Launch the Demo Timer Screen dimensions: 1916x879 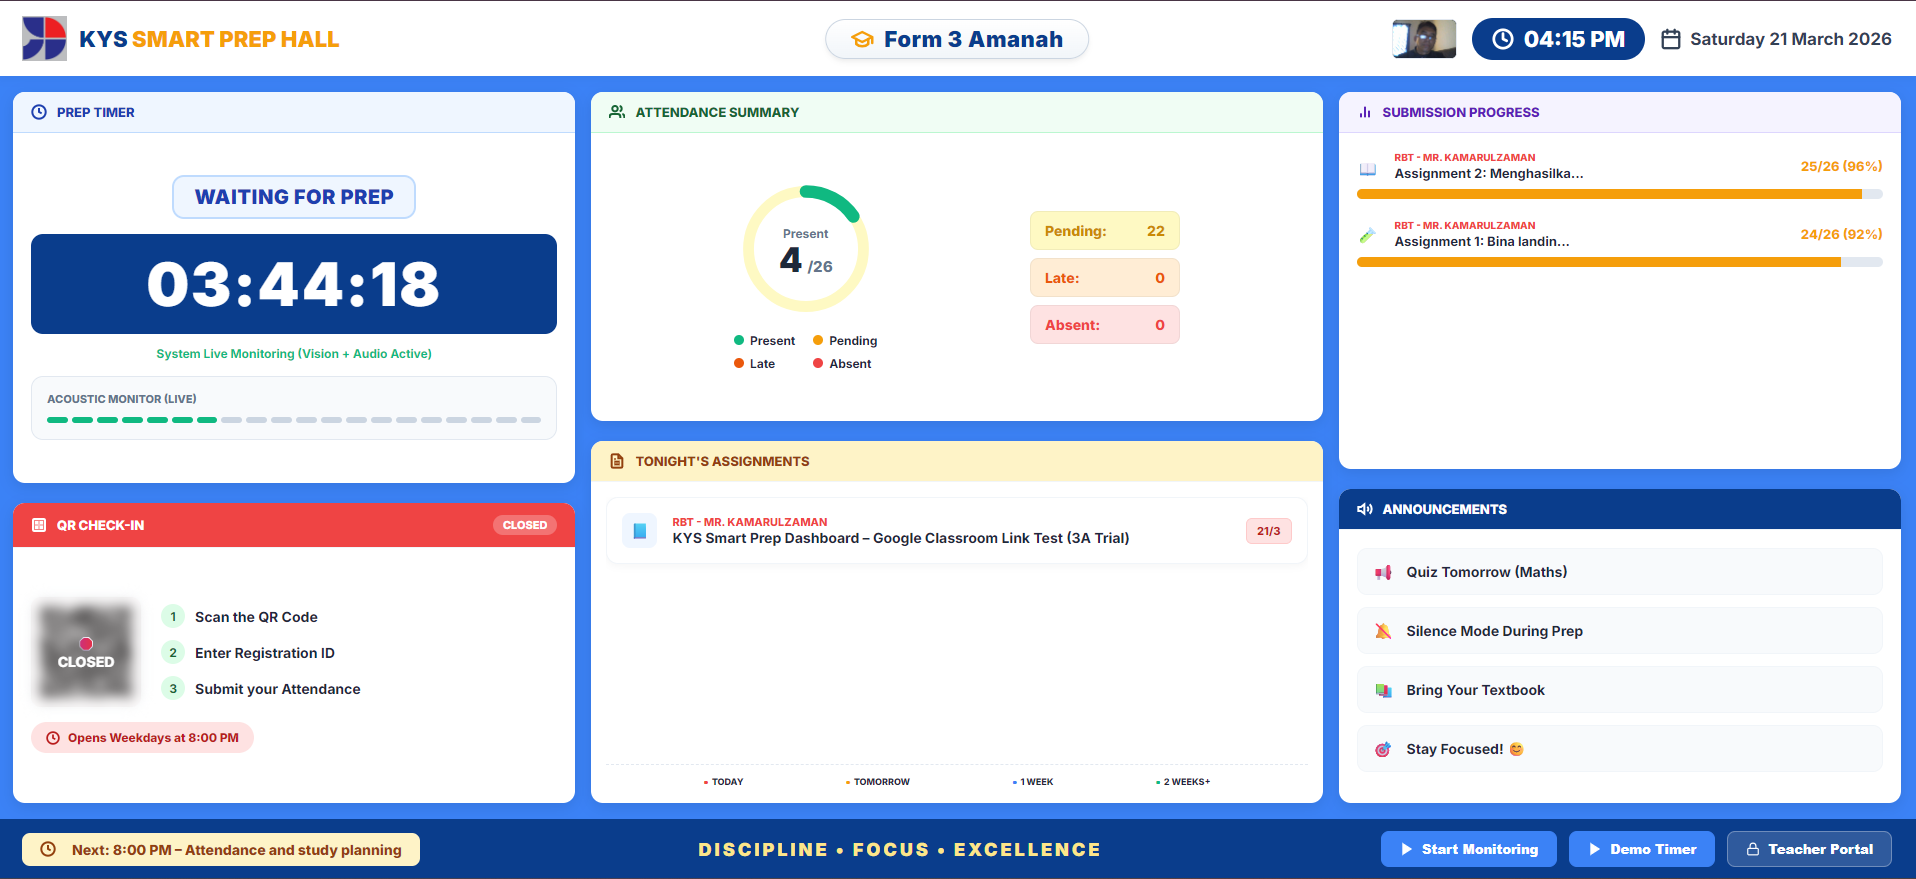(1642, 849)
